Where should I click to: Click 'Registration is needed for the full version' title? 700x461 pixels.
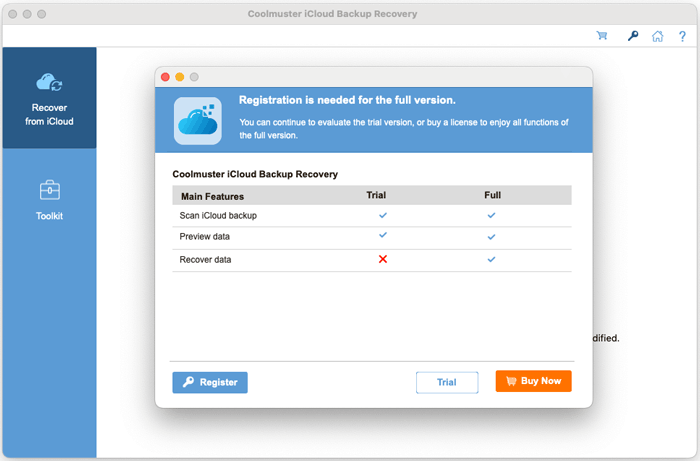[x=347, y=100]
